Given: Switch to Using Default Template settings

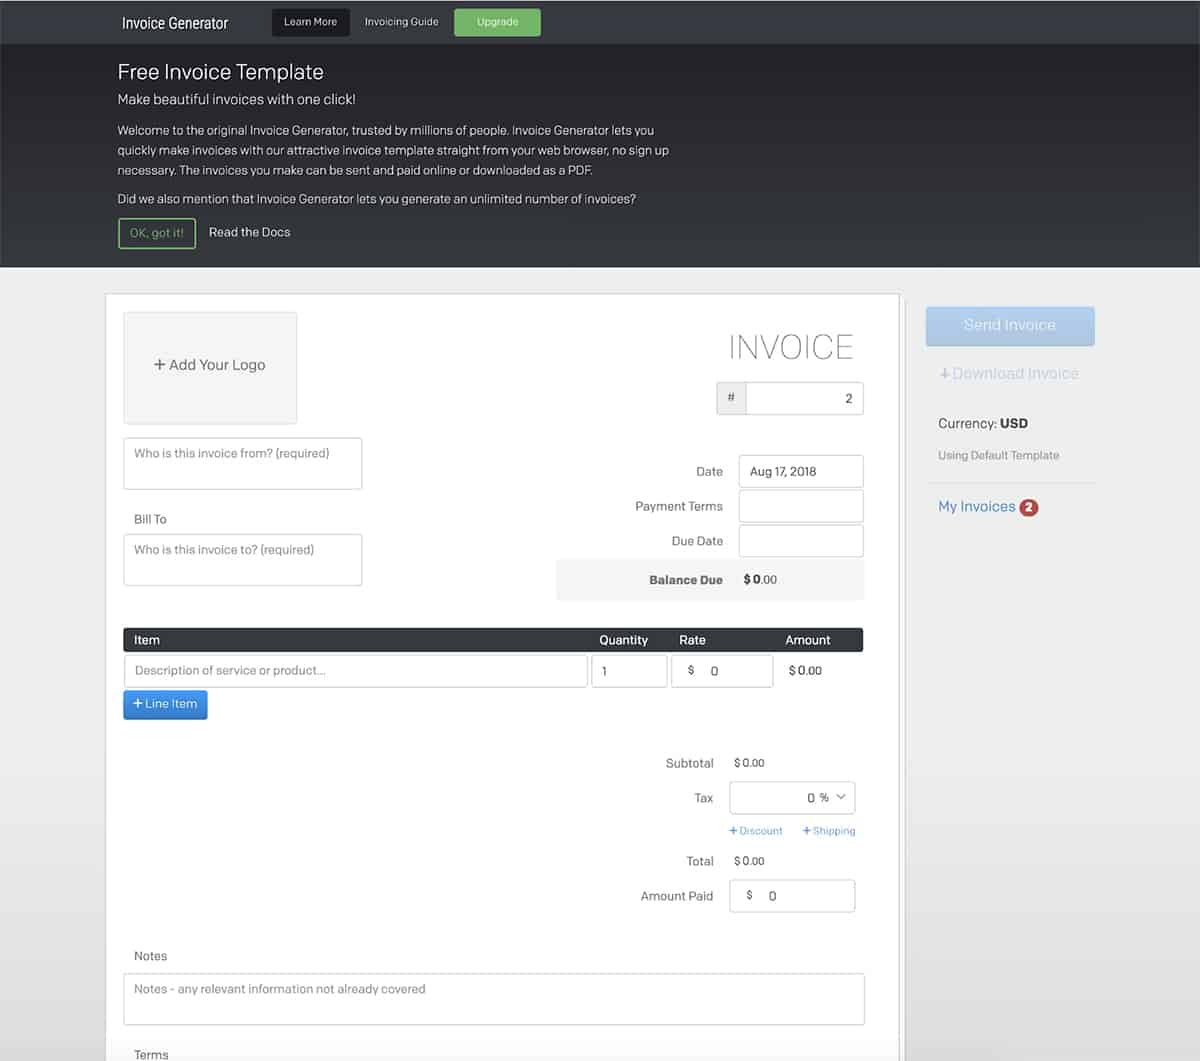Looking at the screenshot, I should pos(998,455).
